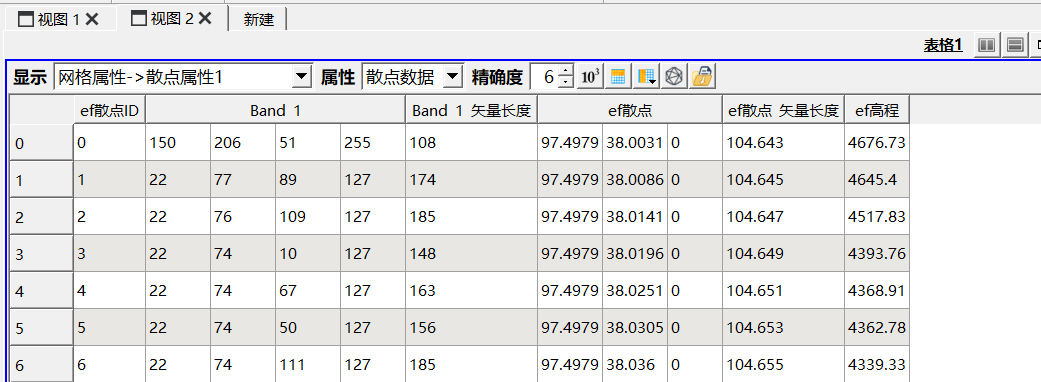
Task: Close the 视图 1 tab
Action: [x=92, y=19]
